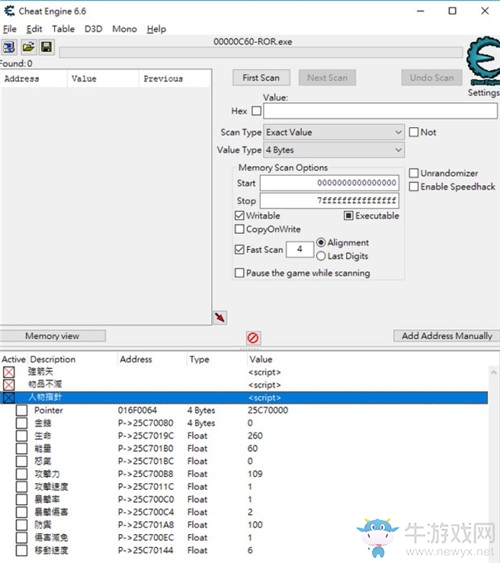Select the Last Digits radio button
Viewport: 500px width, 563px height.
[321, 256]
